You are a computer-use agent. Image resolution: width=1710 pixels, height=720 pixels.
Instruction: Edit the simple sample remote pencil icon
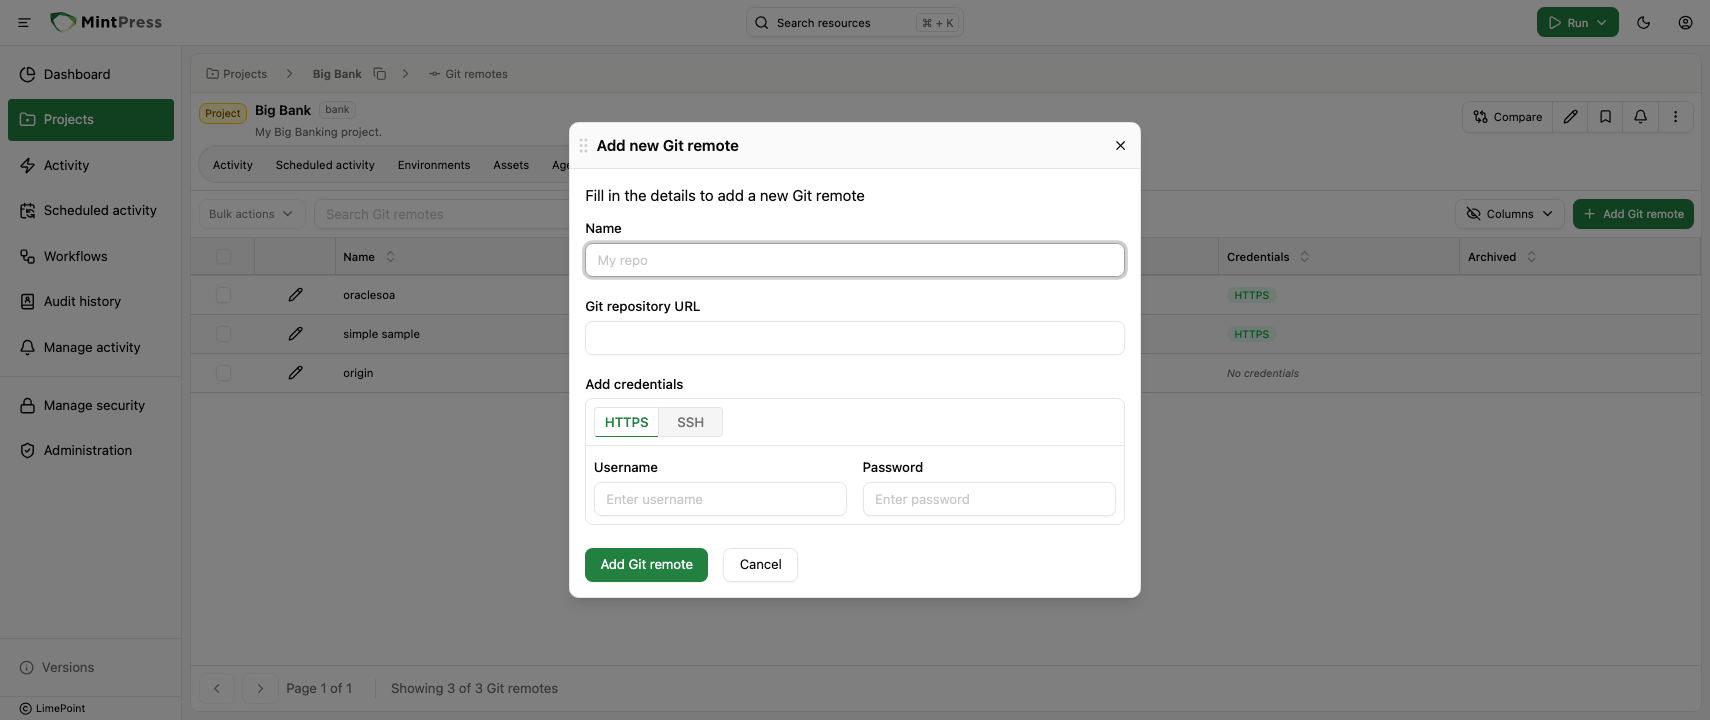point(295,334)
